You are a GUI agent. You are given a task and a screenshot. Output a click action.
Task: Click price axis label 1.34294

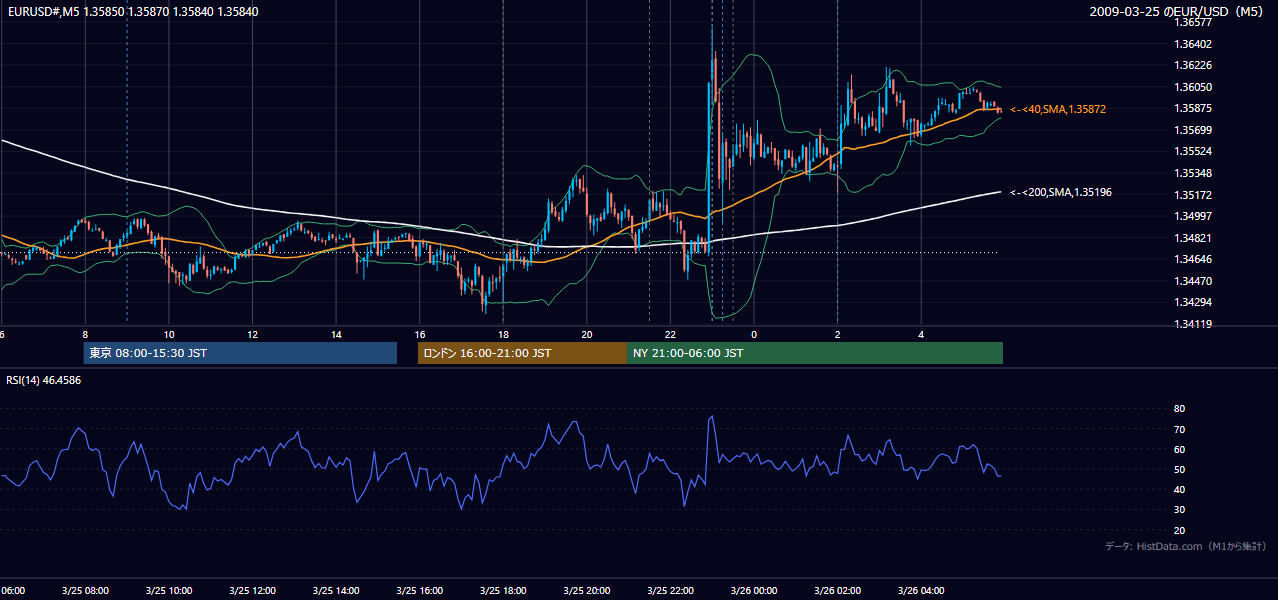tap(1194, 302)
